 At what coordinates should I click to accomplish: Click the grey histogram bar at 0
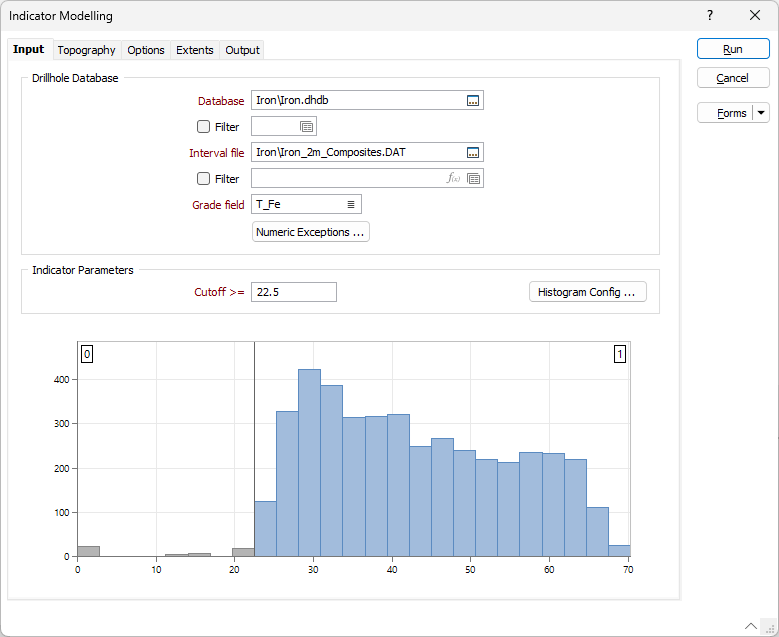coord(88,551)
